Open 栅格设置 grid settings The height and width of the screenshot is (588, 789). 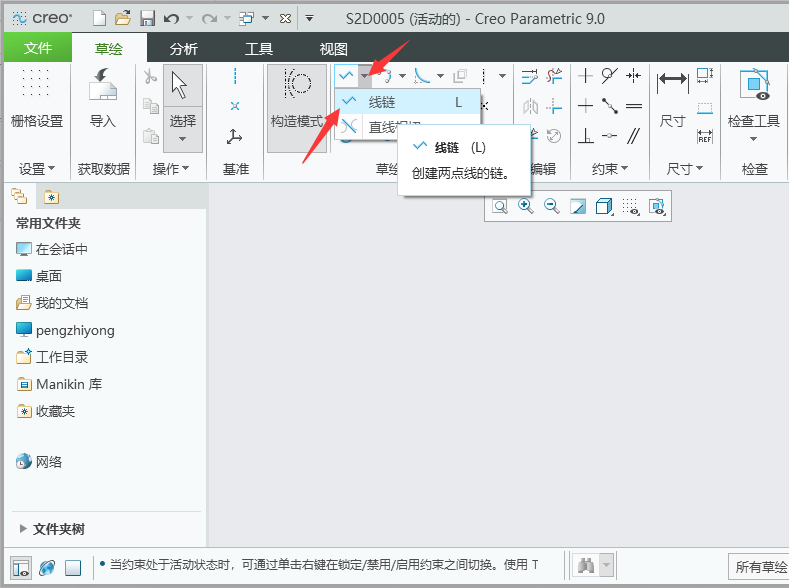[x=37, y=99]
